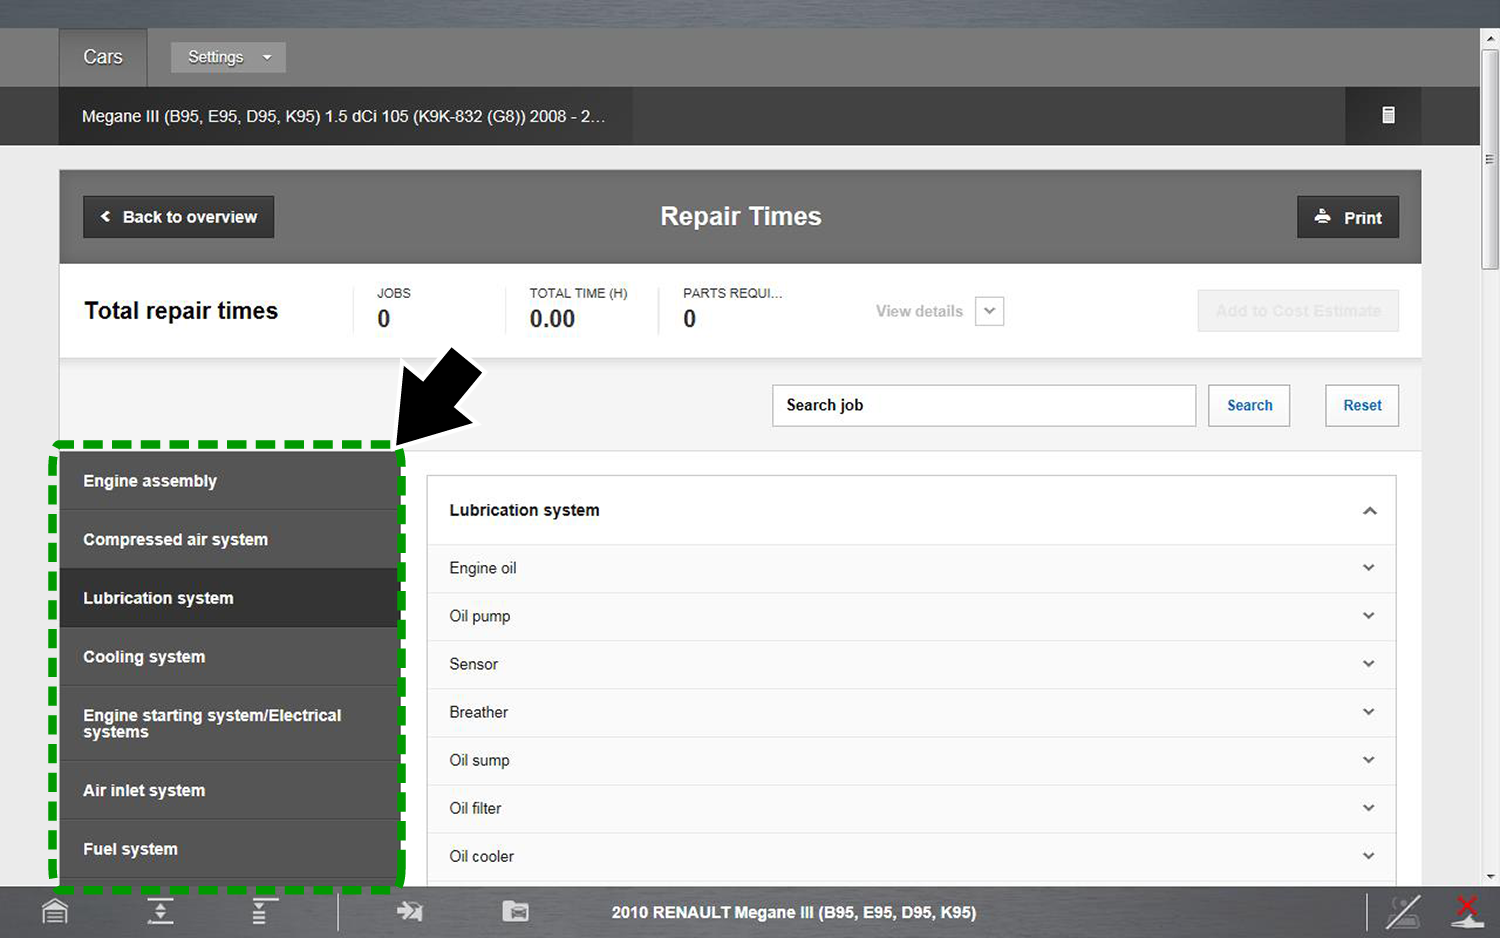Viewport: 1500px width, 938px height.
Task: Click the crossed-out icon left of red X
Action: pos(1403,911)
